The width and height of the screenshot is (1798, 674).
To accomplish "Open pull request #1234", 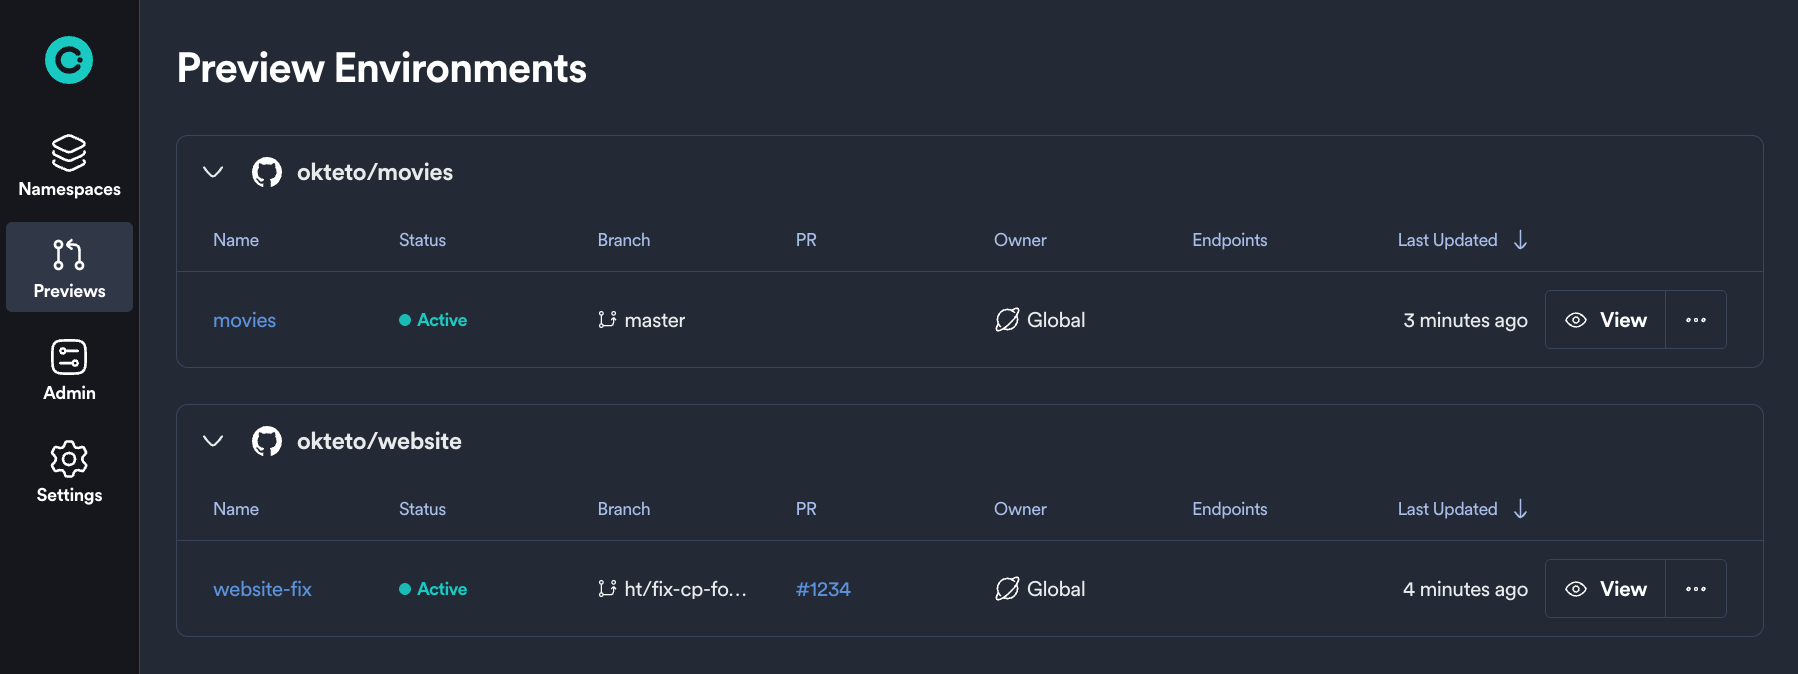I will click(x=822, y=589).
